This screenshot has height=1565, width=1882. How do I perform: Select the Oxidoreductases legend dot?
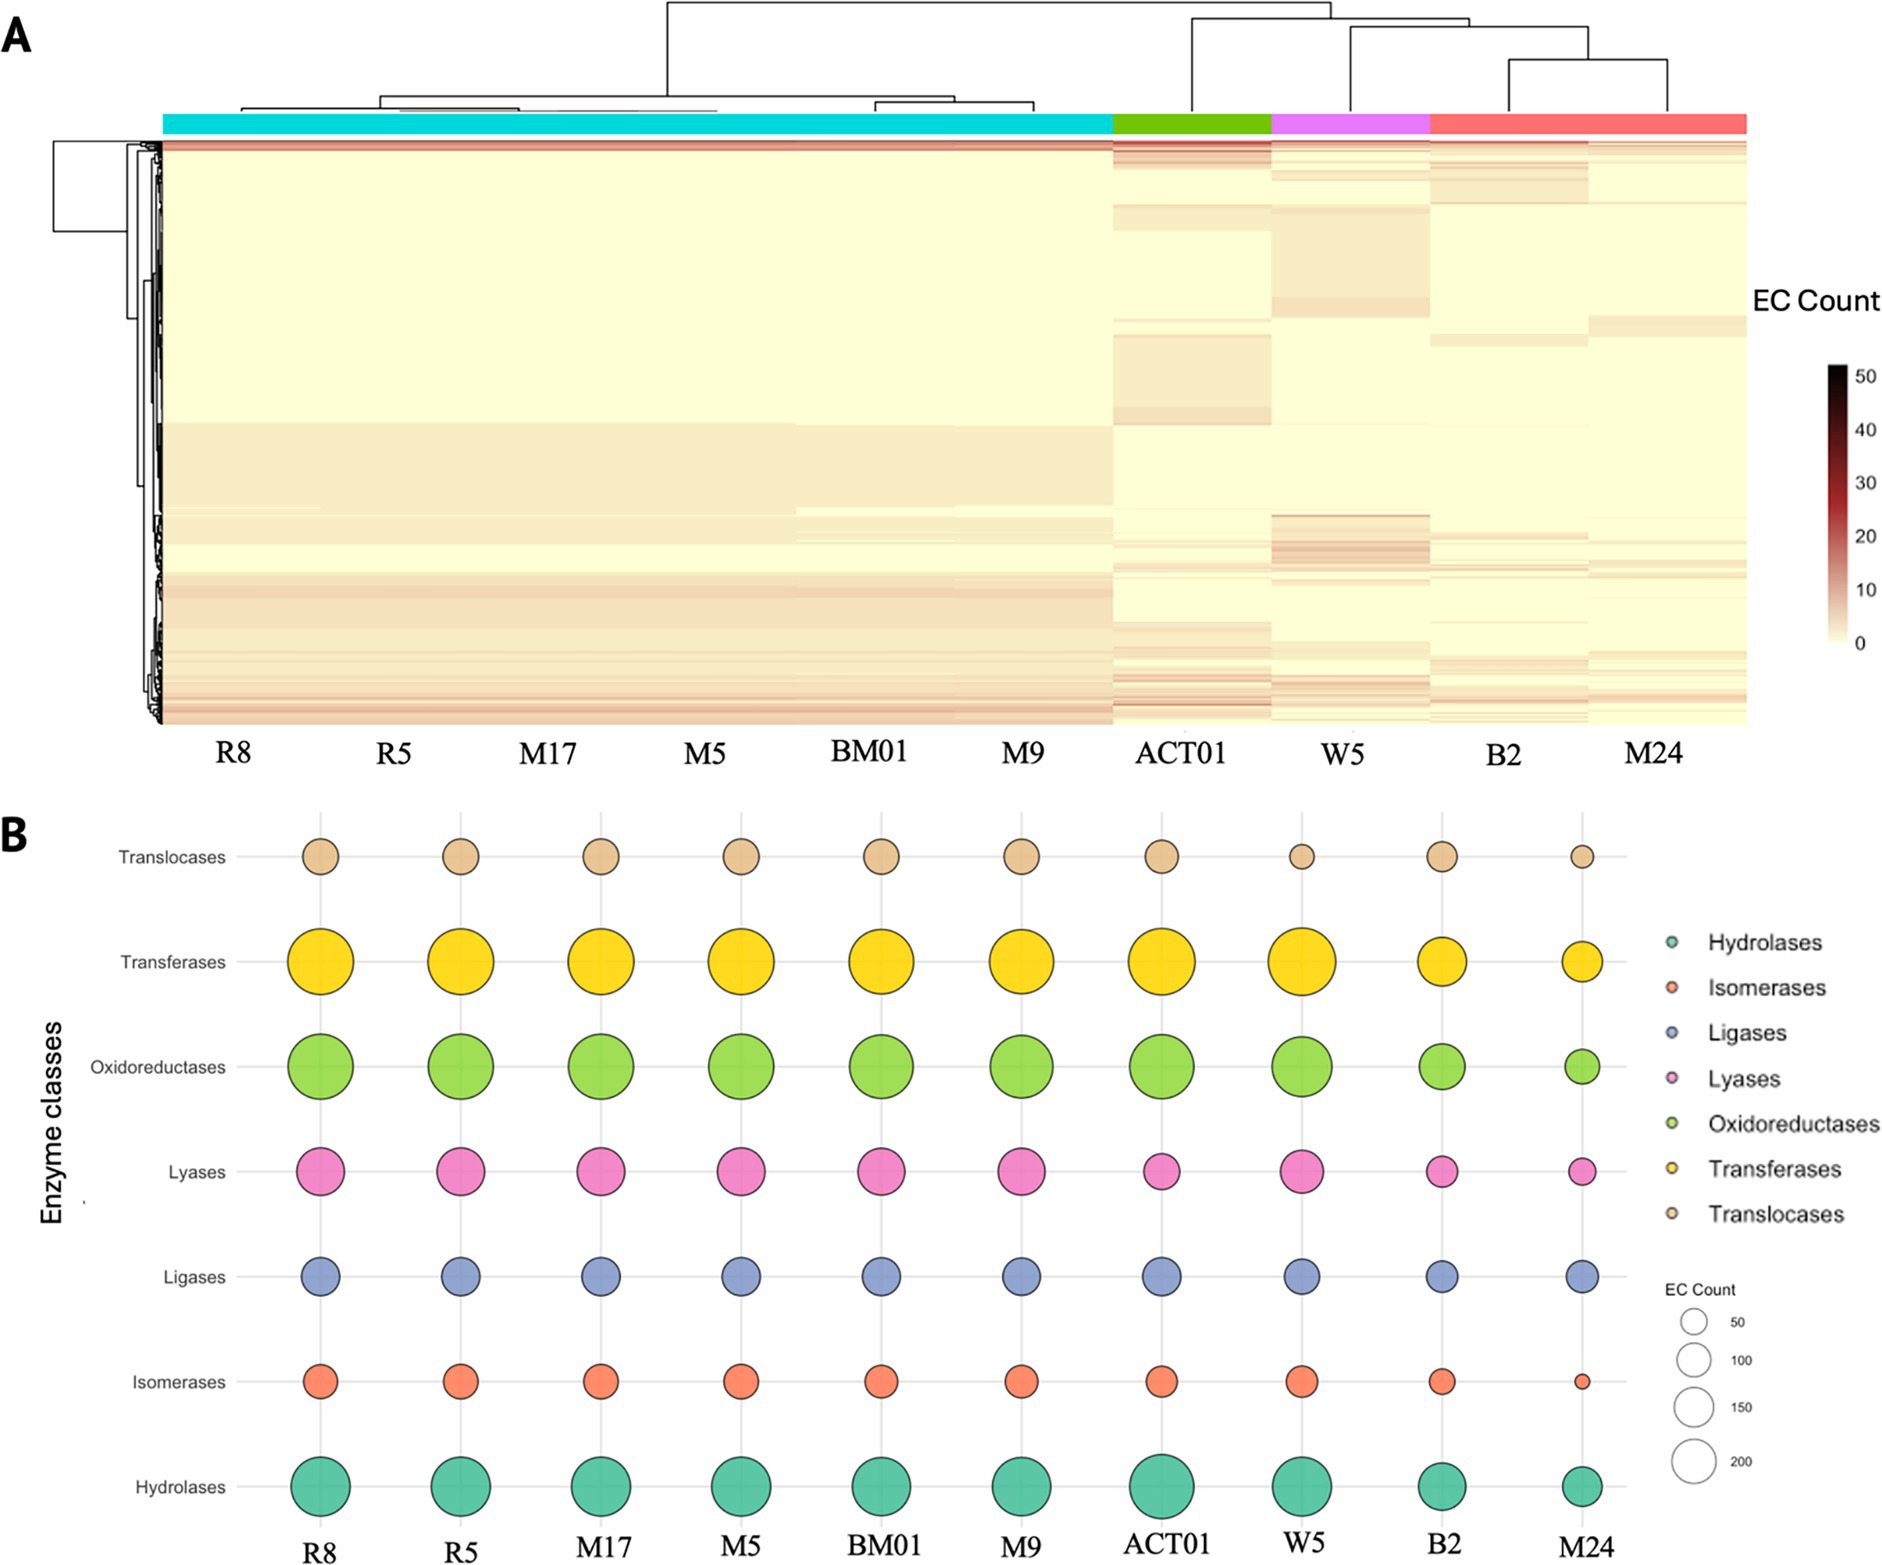(x=1672, y=1123)
